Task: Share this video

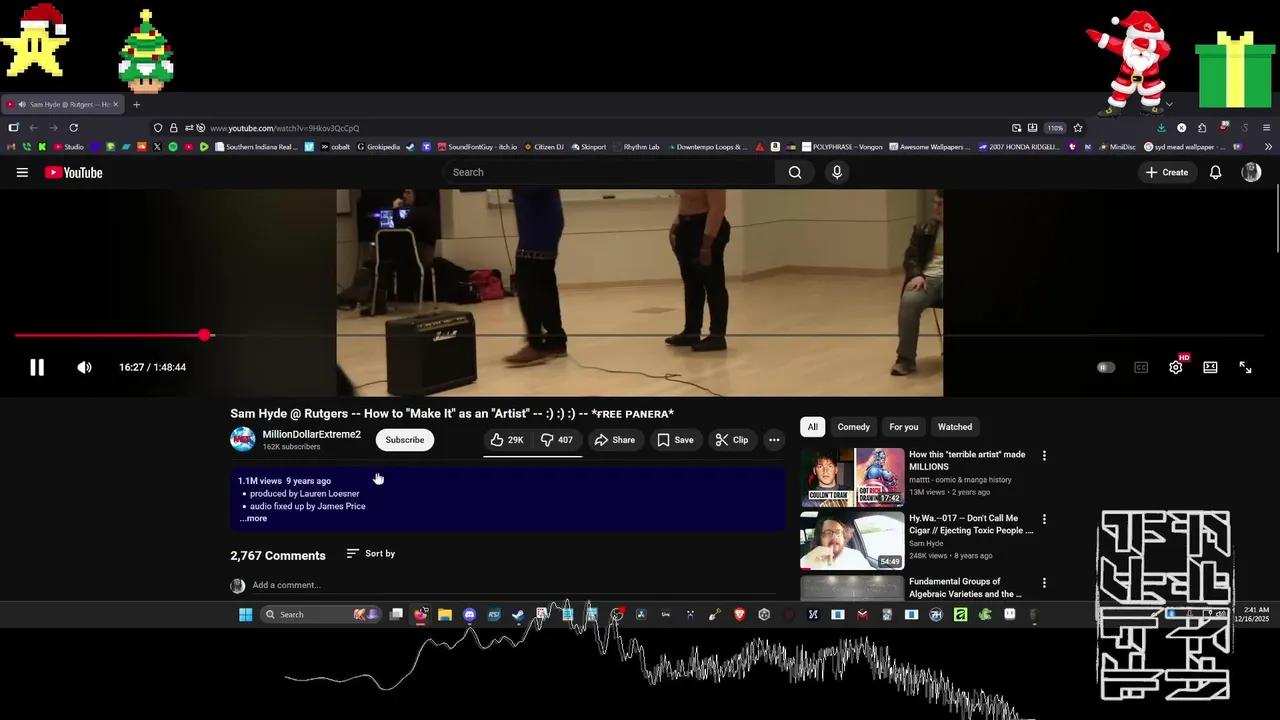Action: (x=614, y=440)
